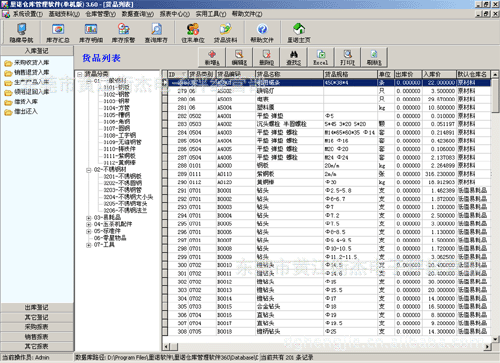Click the 隐藏导航 toolbar icon

pyautogui.click(x=21, y=33)
